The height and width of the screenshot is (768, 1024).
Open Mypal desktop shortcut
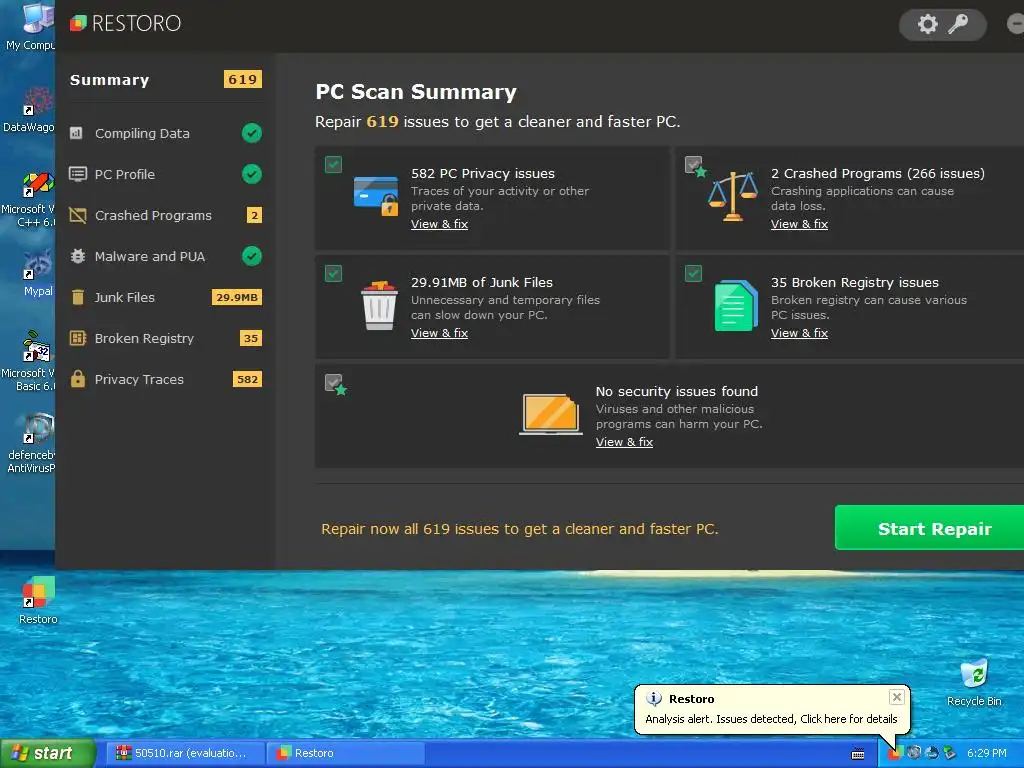click(x=37, y=273)
